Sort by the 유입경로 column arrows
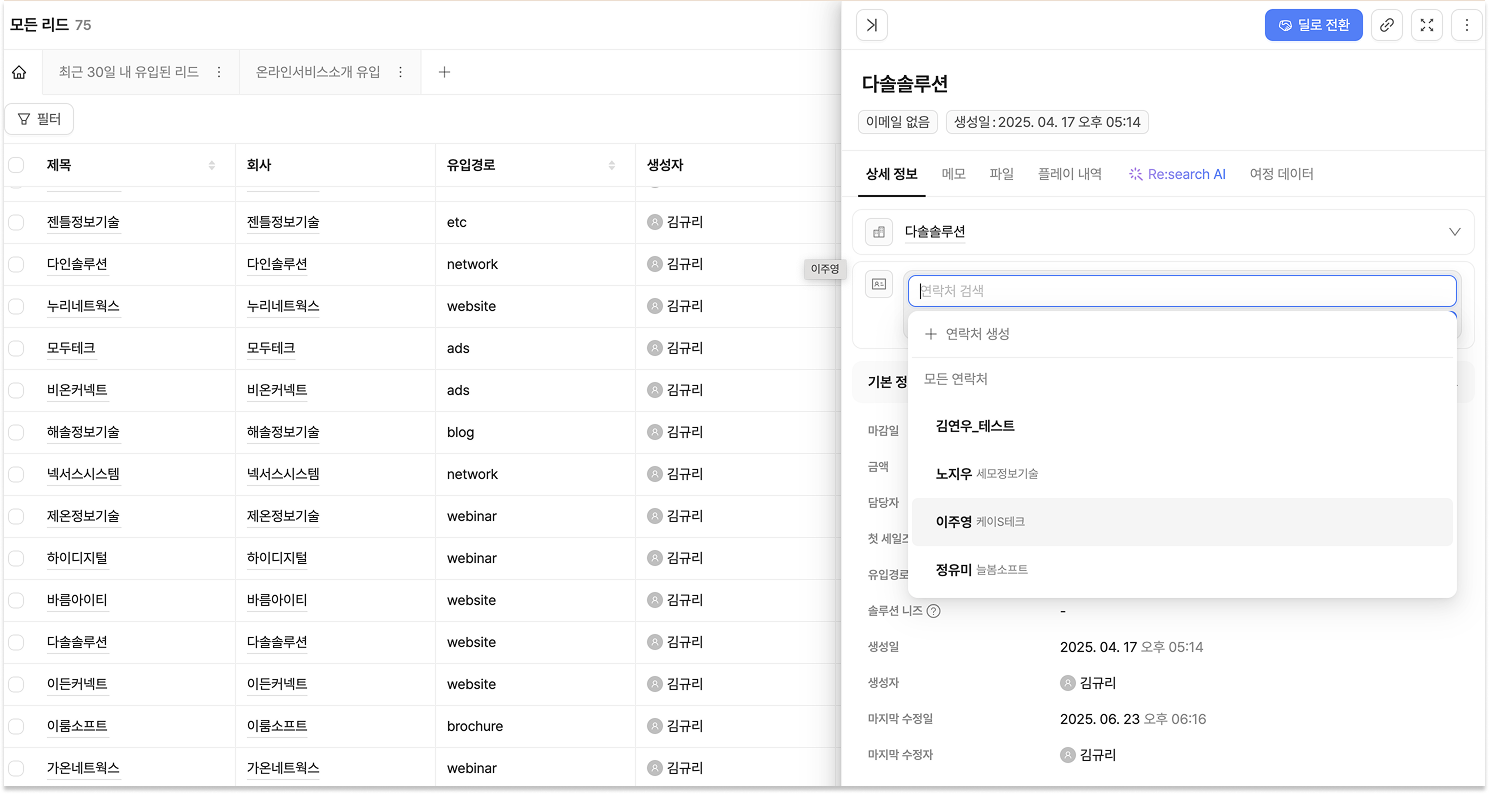The width and height of the screenshot is (1489, 794). [x=612, y=165]
